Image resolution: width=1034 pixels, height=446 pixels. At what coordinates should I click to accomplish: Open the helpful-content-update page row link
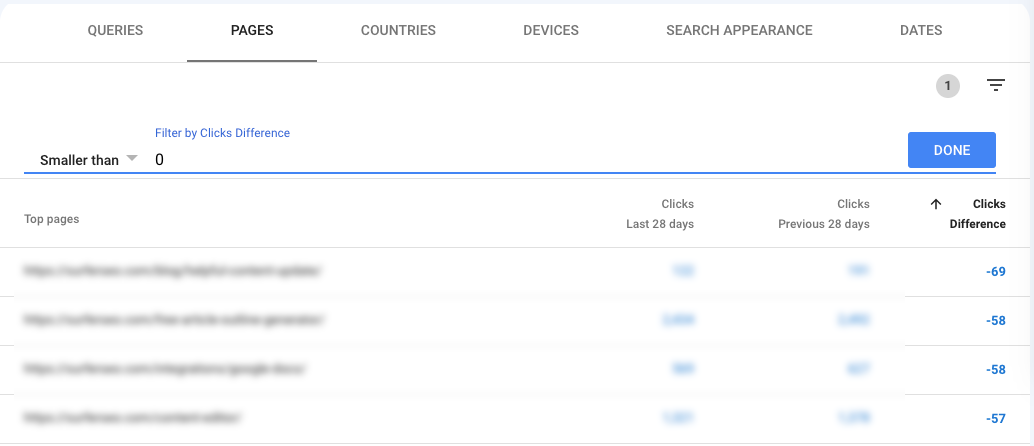(x=174, y=271)
